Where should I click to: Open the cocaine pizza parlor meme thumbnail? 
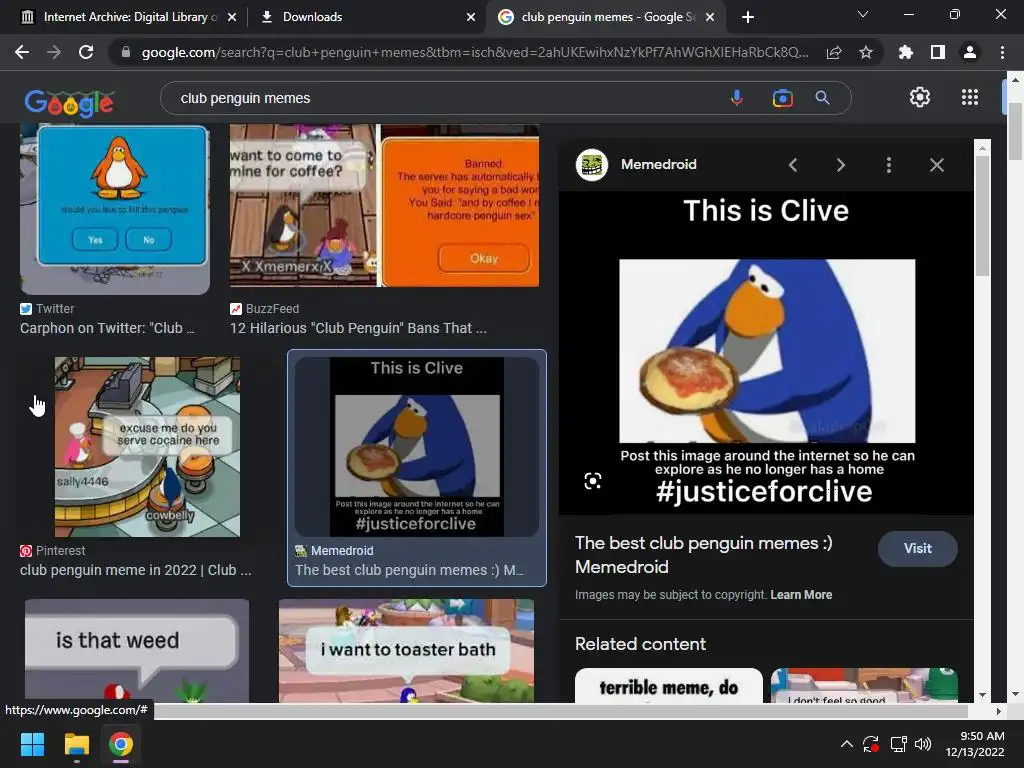coord(147,447)
